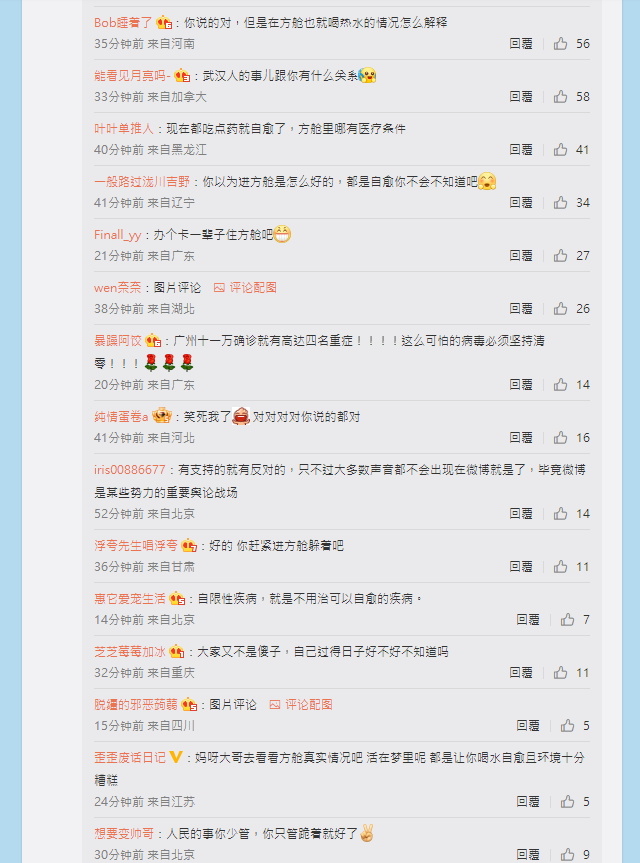View 评论配图 in 脱缰的邪恶蒟蒻's comment
Image resolution: width=640 pixels, height=863 pixels.
coord(300,705)
